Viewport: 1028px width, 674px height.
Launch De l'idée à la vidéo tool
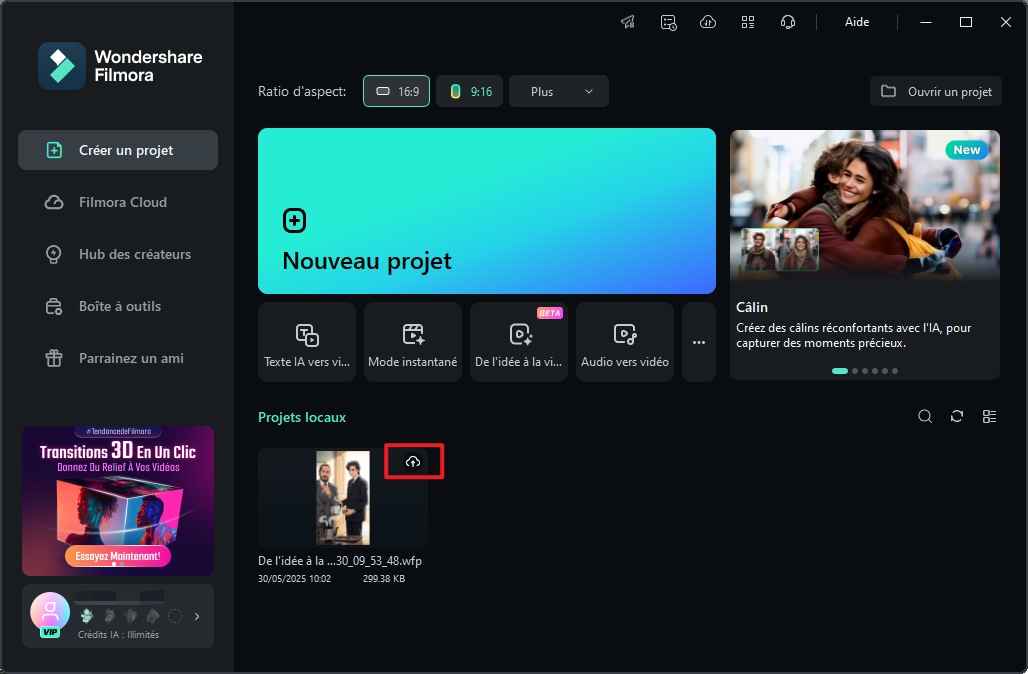point(519,342)
